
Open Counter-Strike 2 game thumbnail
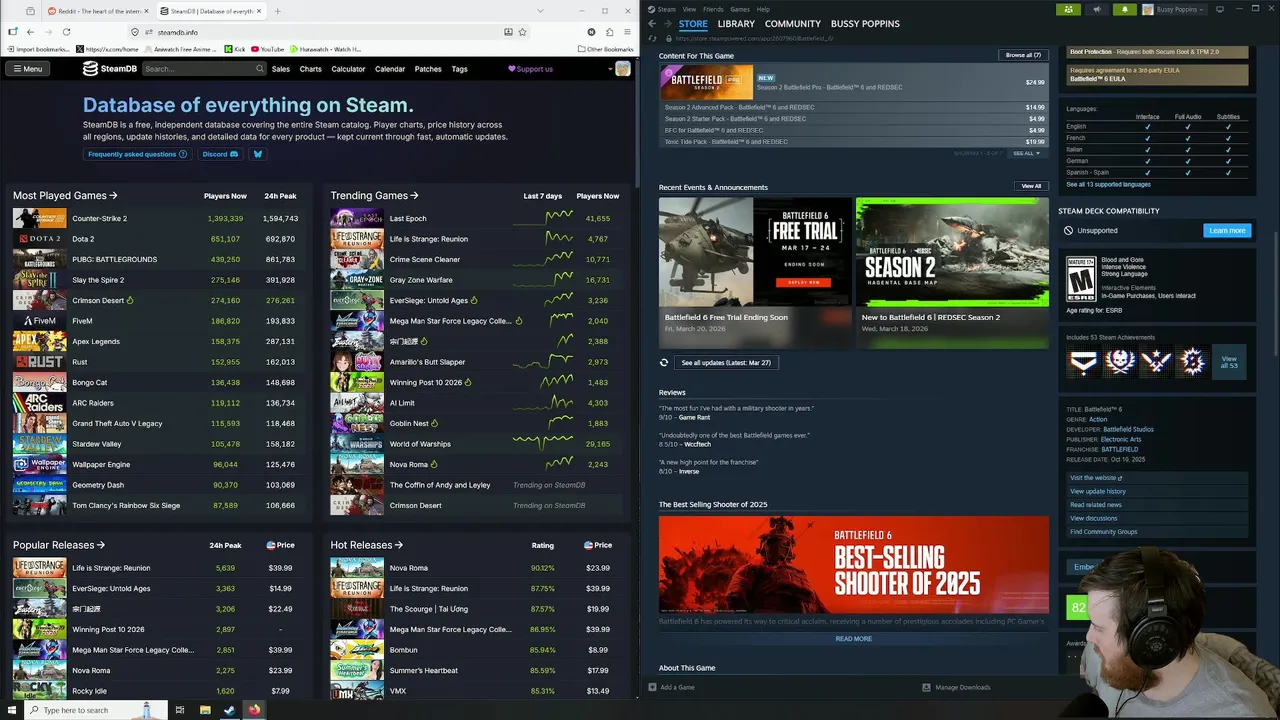[39, 218]
